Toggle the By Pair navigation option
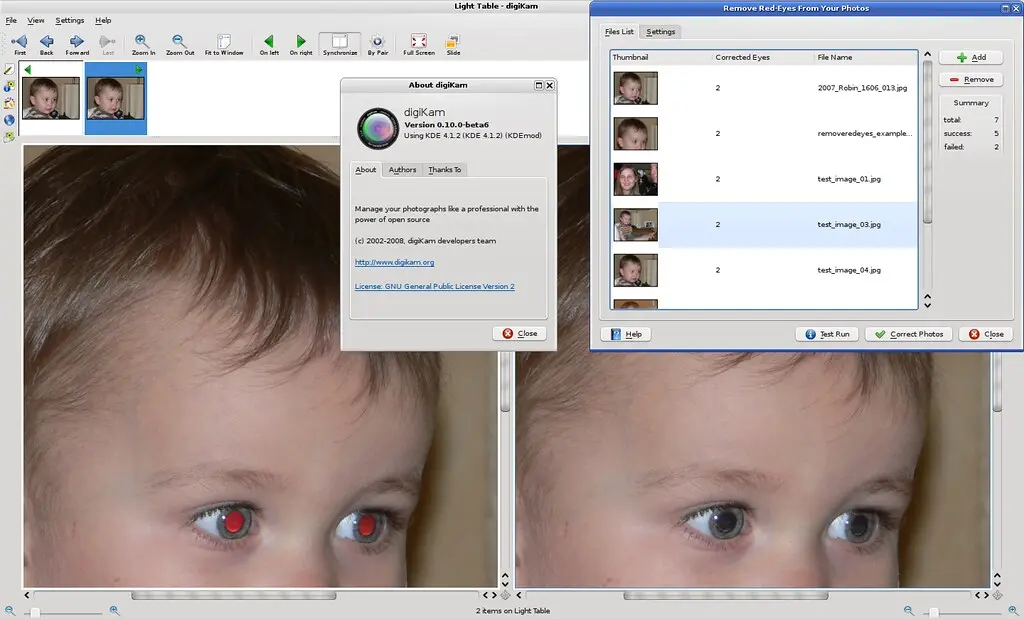1024x619 pixels. (x=377, y=44)
